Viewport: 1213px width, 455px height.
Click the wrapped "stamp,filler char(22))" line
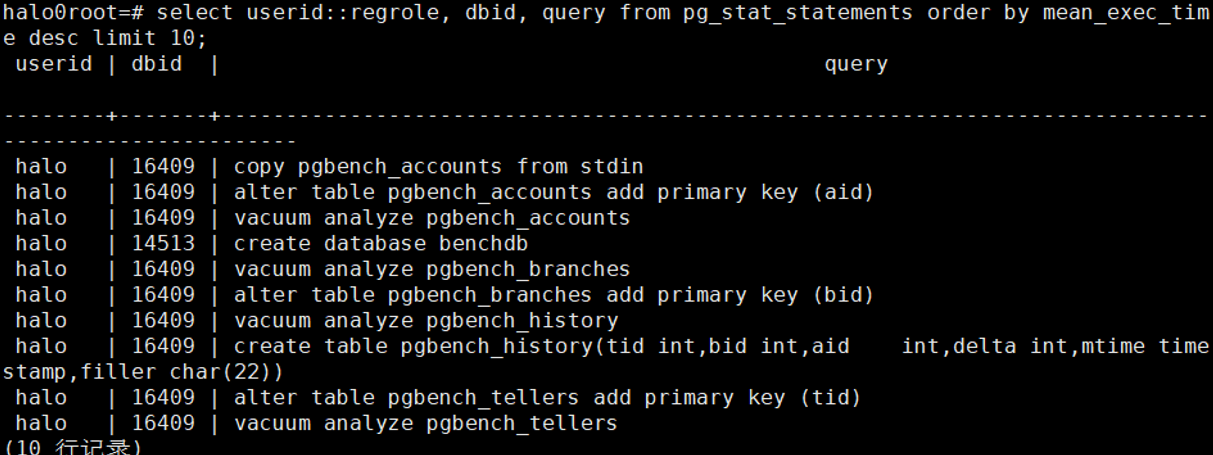143,372
